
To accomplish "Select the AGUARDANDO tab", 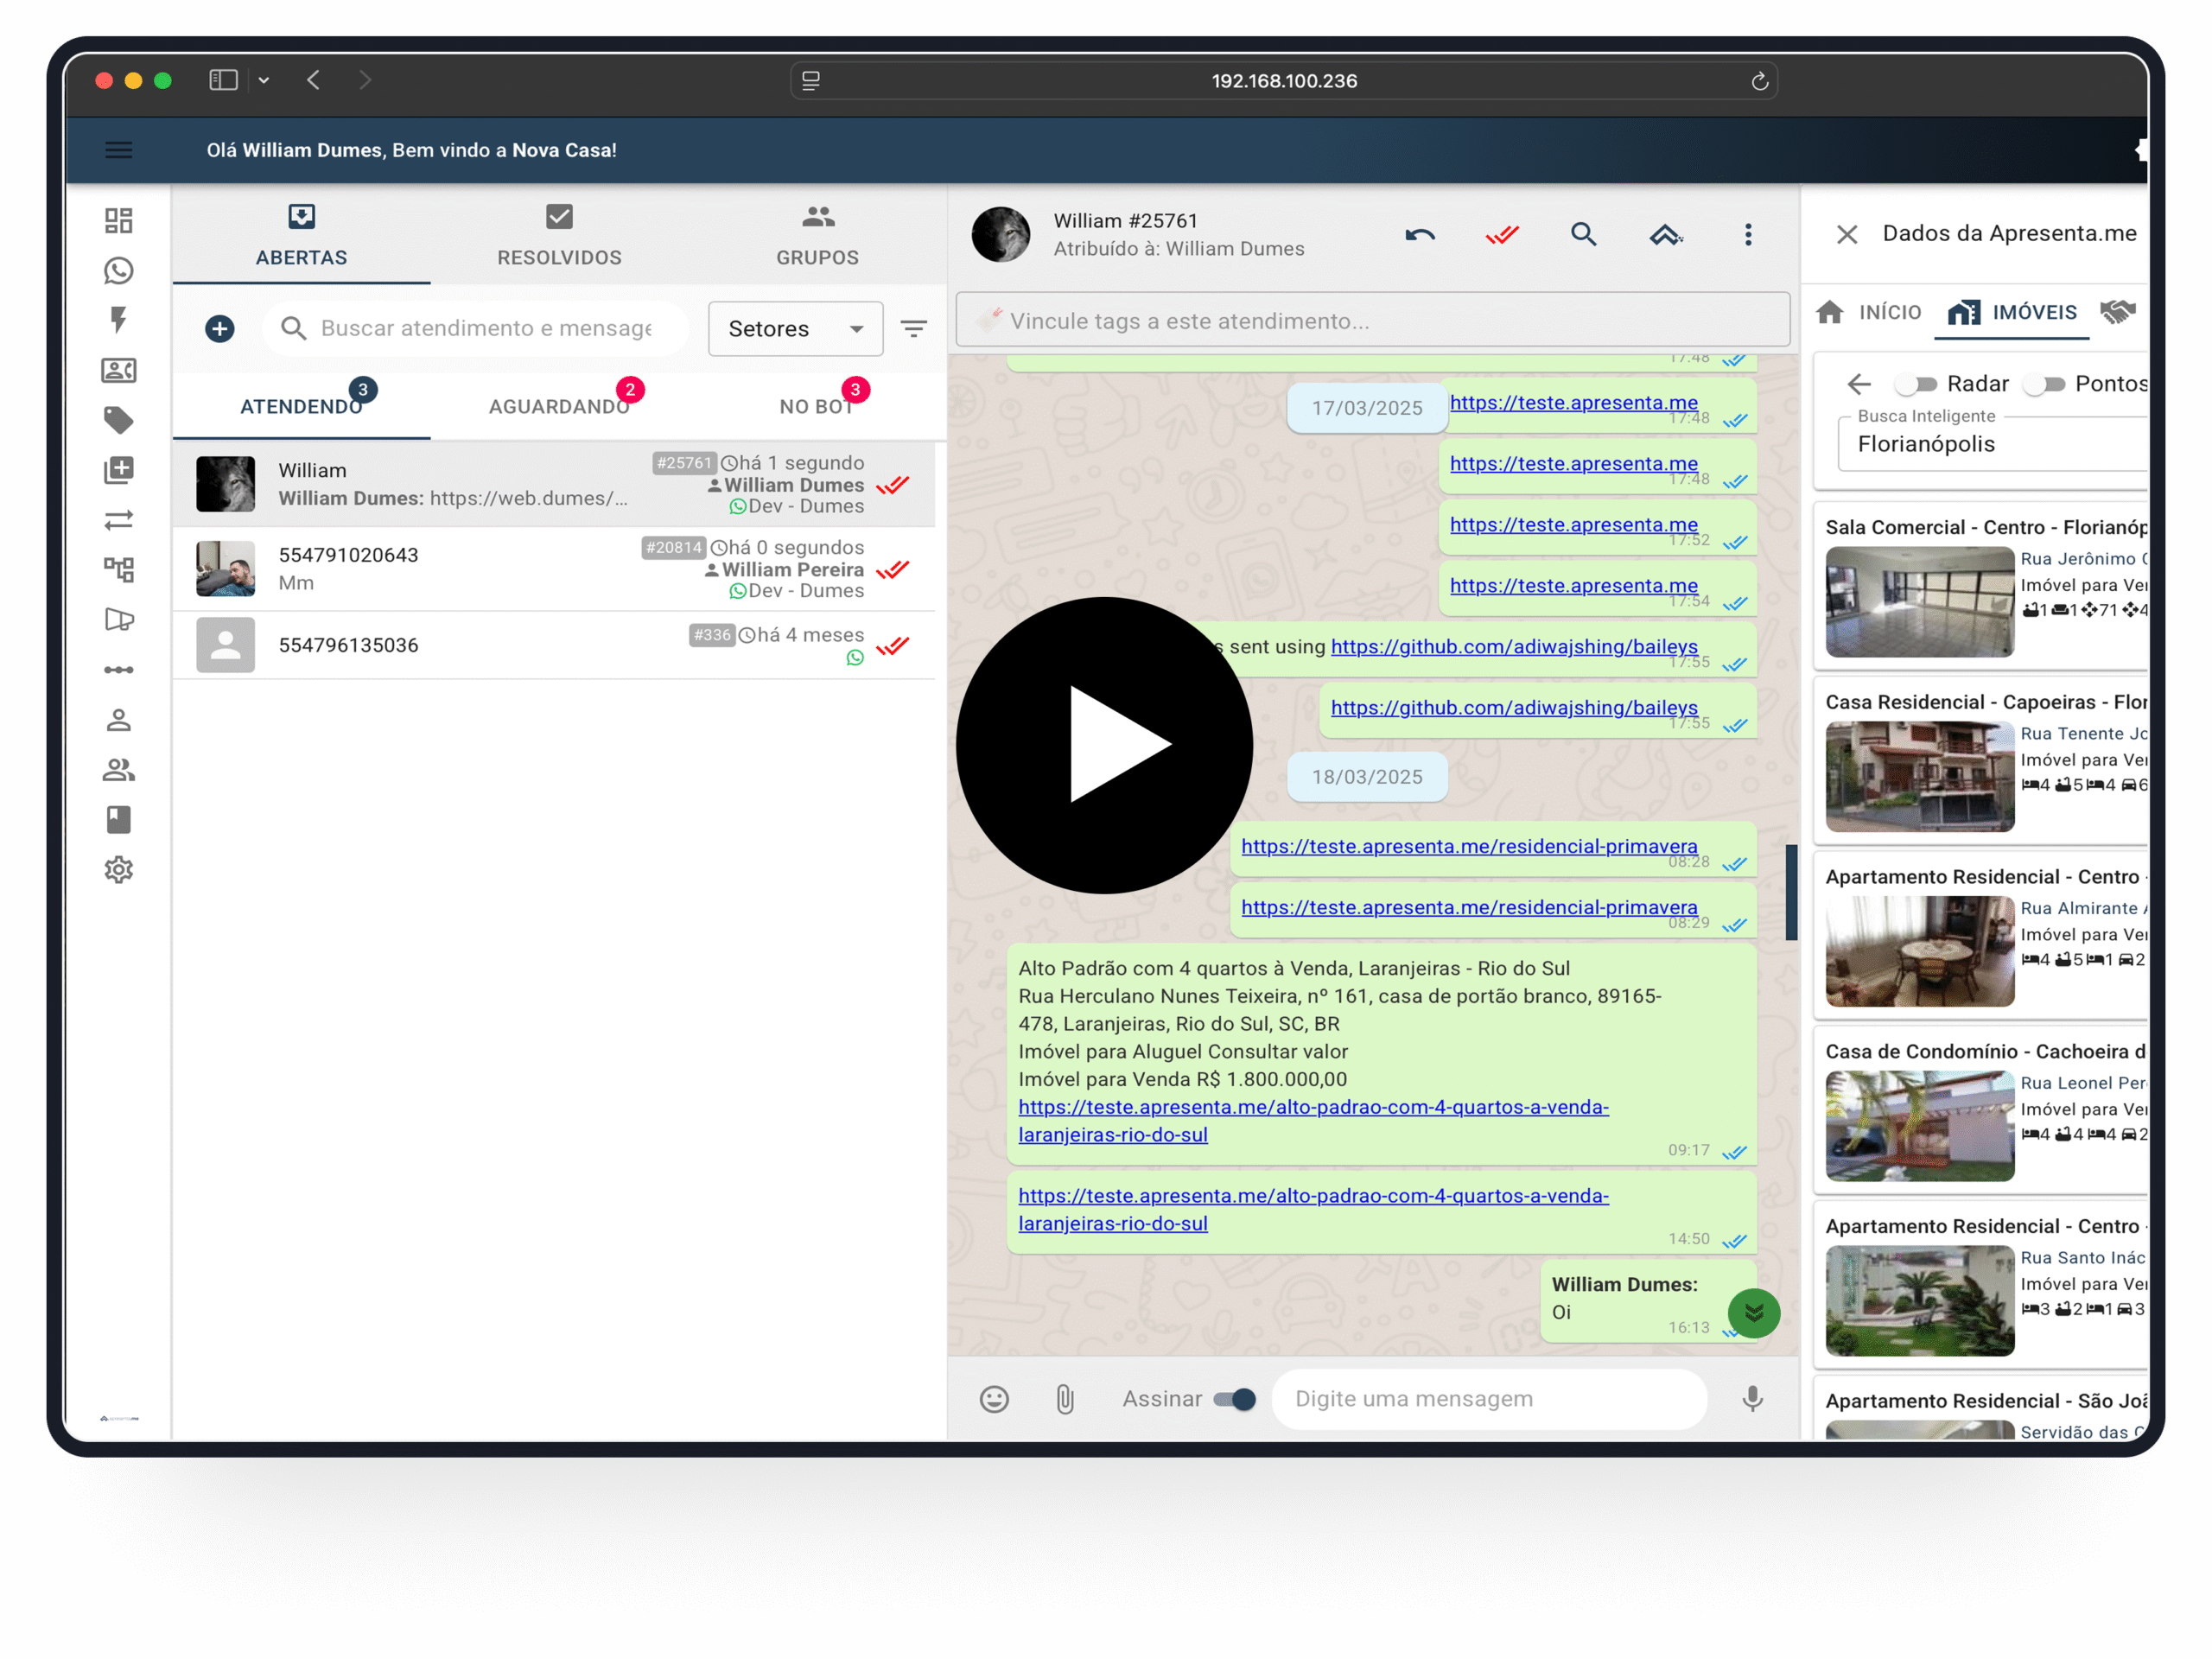I will pyautogui.click(x=559, y=406).
